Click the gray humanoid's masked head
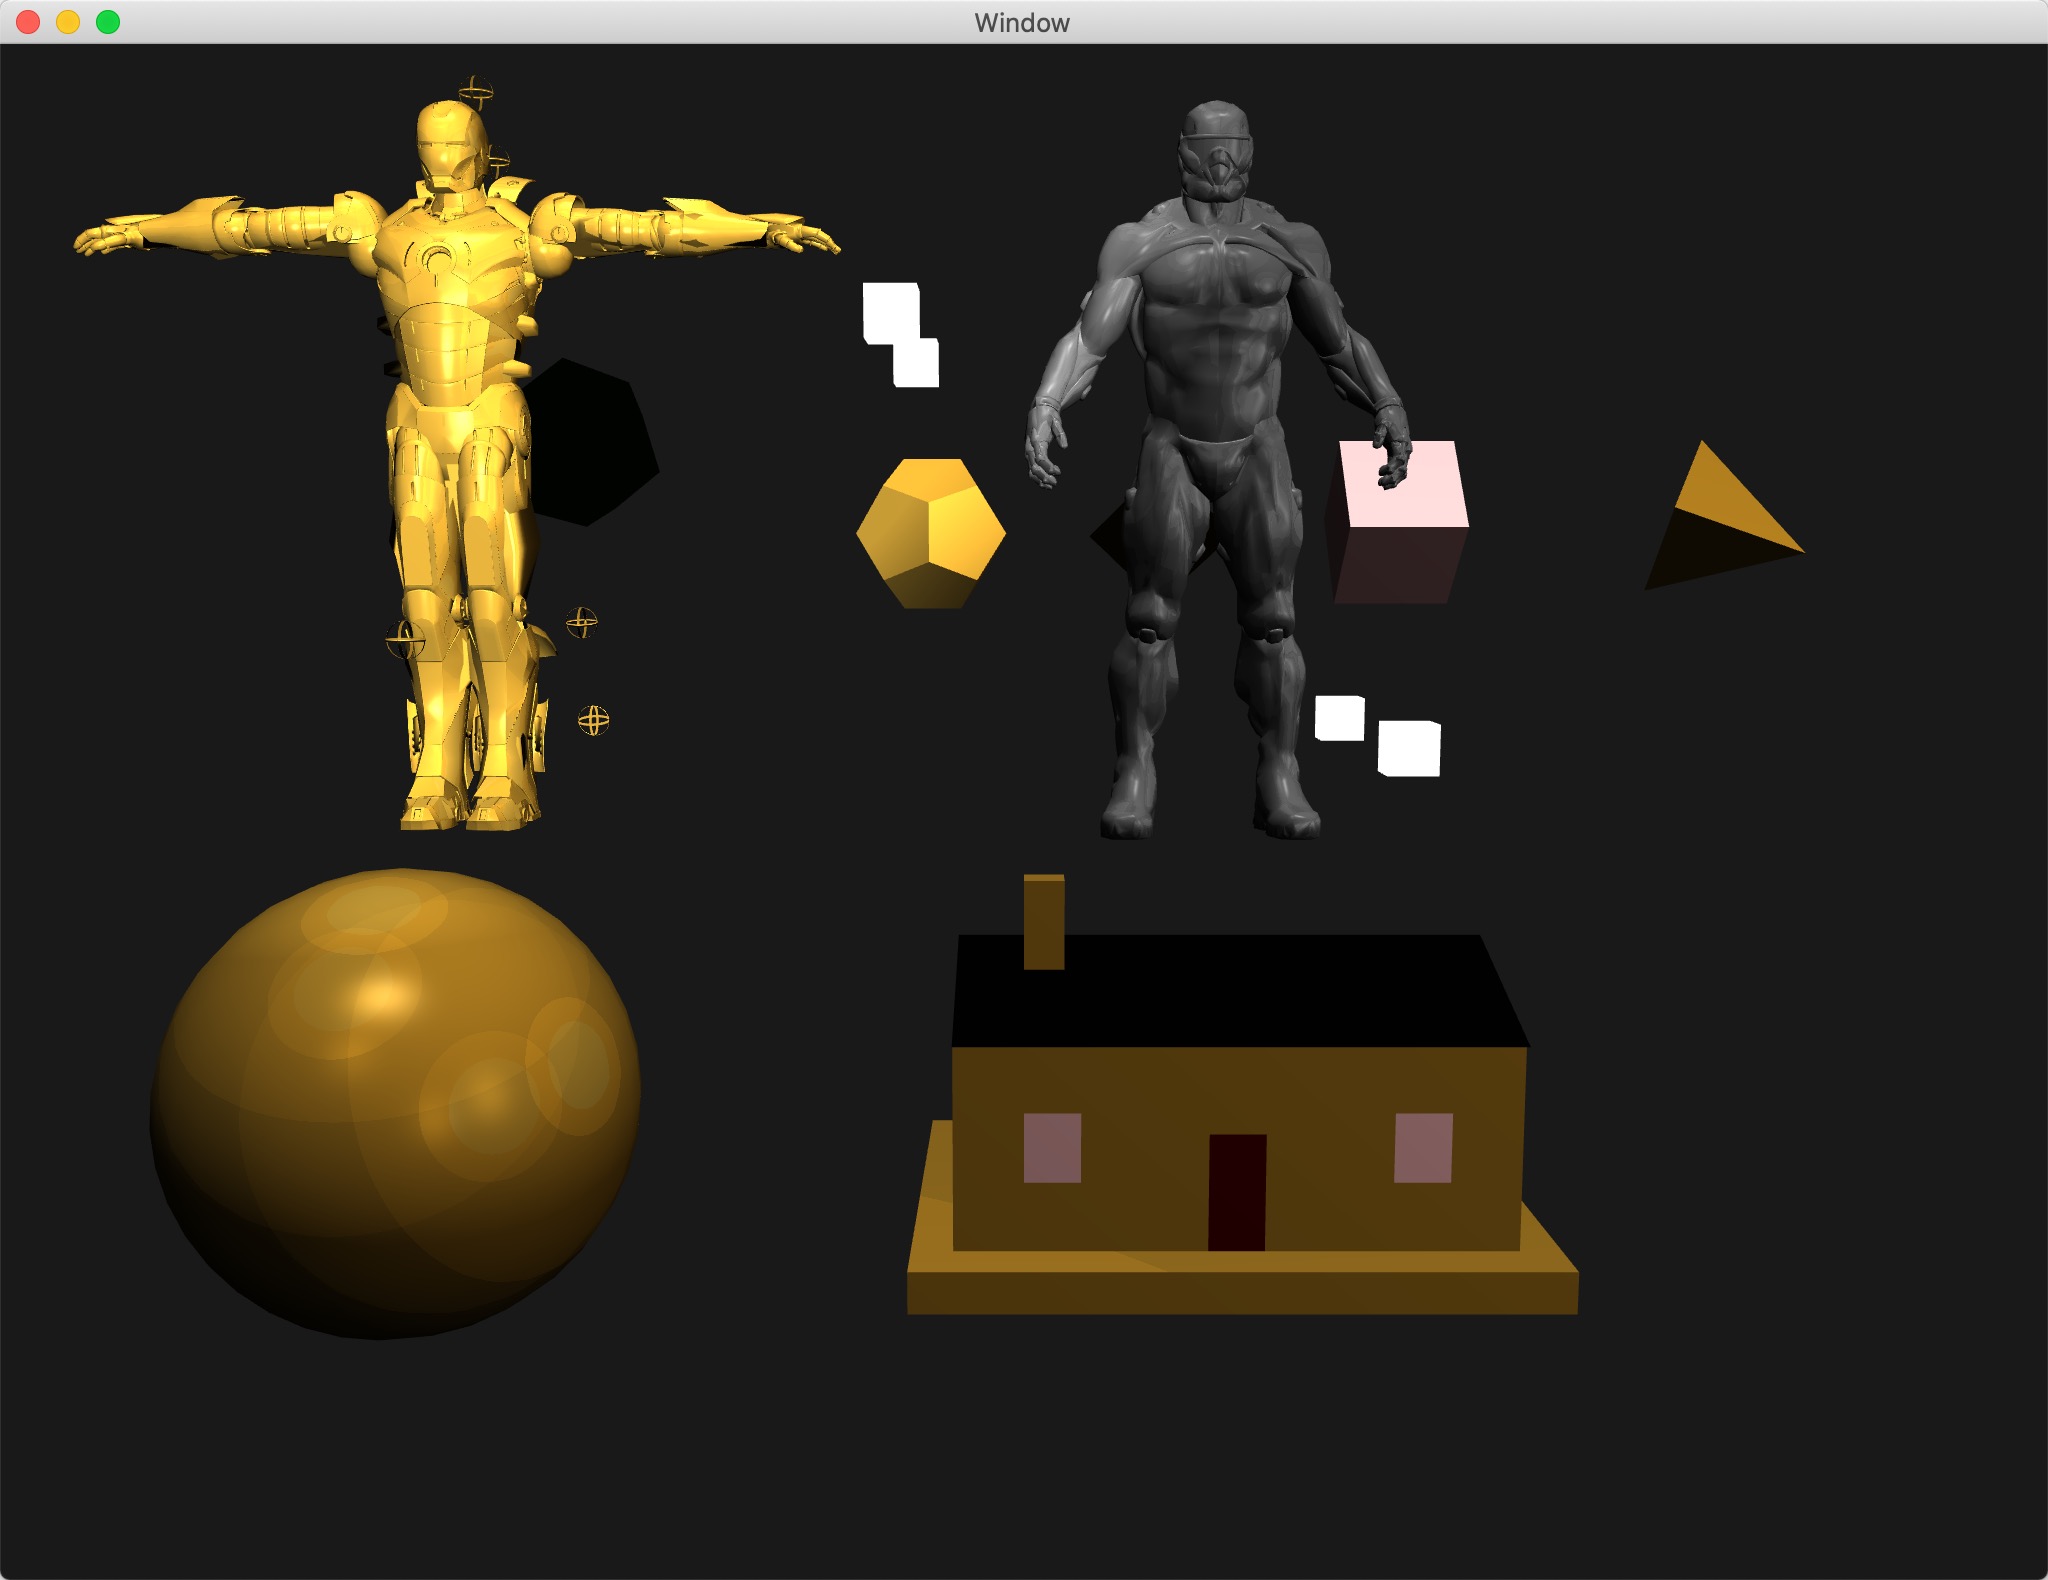This screenshot has height=1580, width=2048. point(1214,152)
